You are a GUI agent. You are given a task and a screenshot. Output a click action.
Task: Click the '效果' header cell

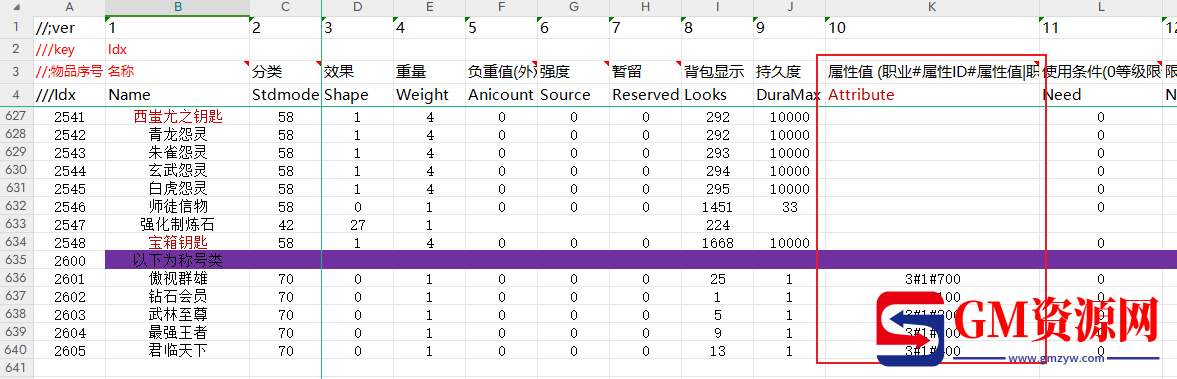(358, 72)
